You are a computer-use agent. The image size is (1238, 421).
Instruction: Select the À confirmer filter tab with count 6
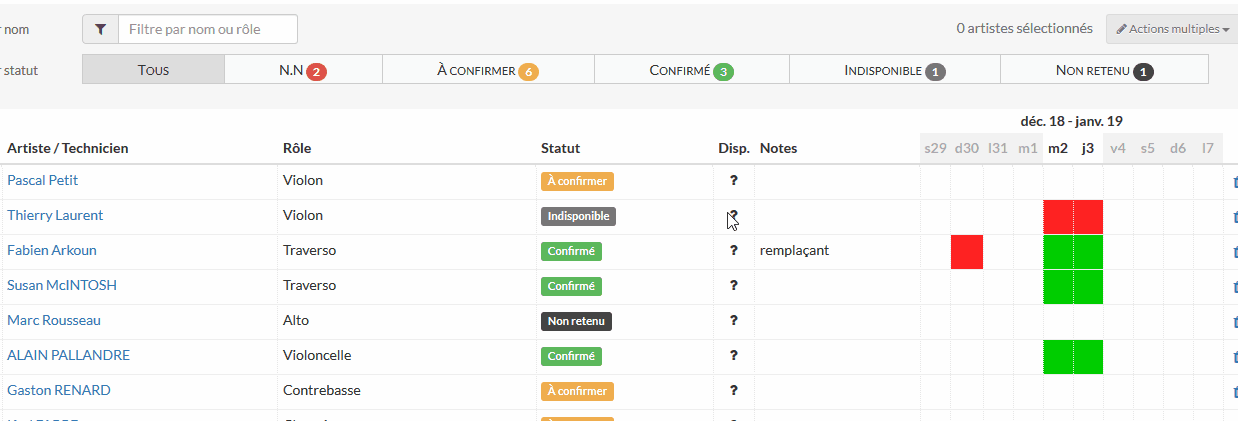point(488,70)
